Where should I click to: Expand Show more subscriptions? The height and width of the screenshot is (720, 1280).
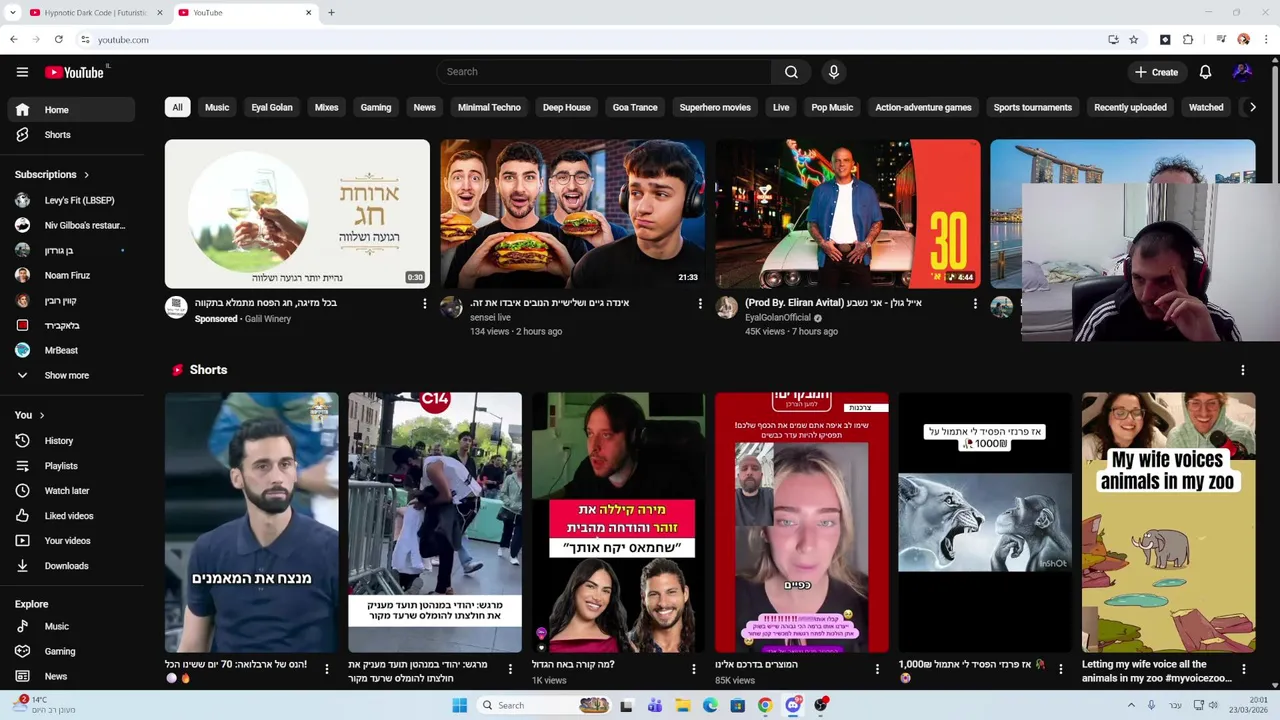[x=70, y=375]
